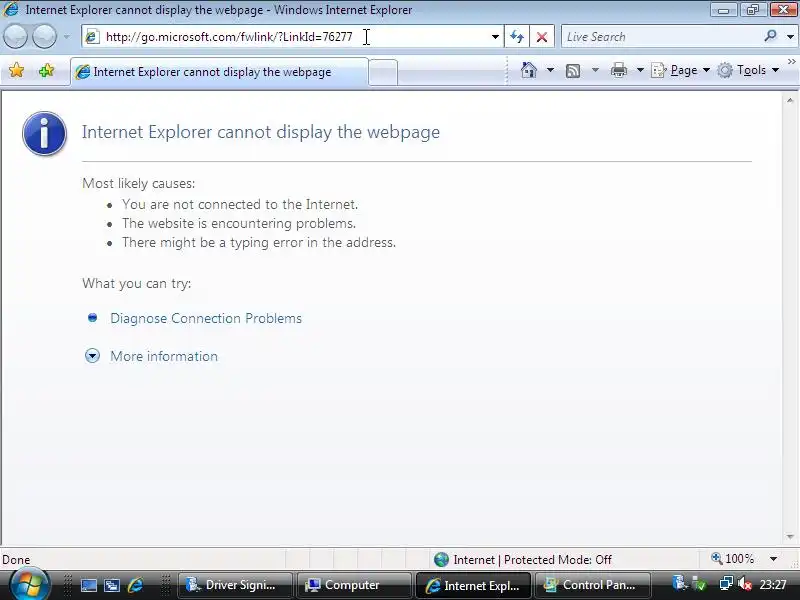Click the scrollbar up arrow
This screenshot has width=800, height=600.
click(790, 101)
